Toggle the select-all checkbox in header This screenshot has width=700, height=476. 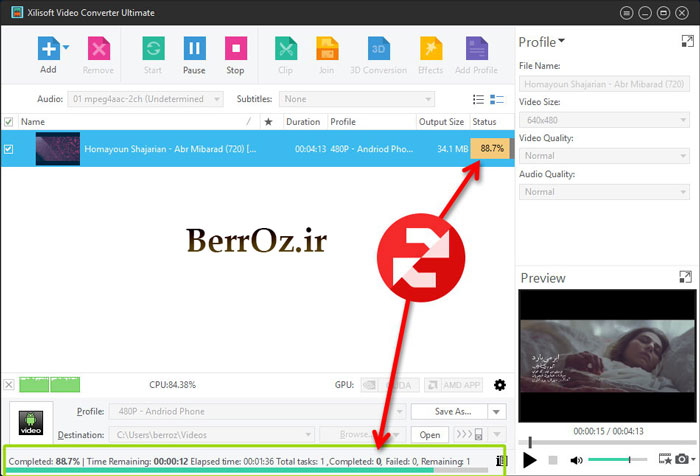(x=9, y=122)
